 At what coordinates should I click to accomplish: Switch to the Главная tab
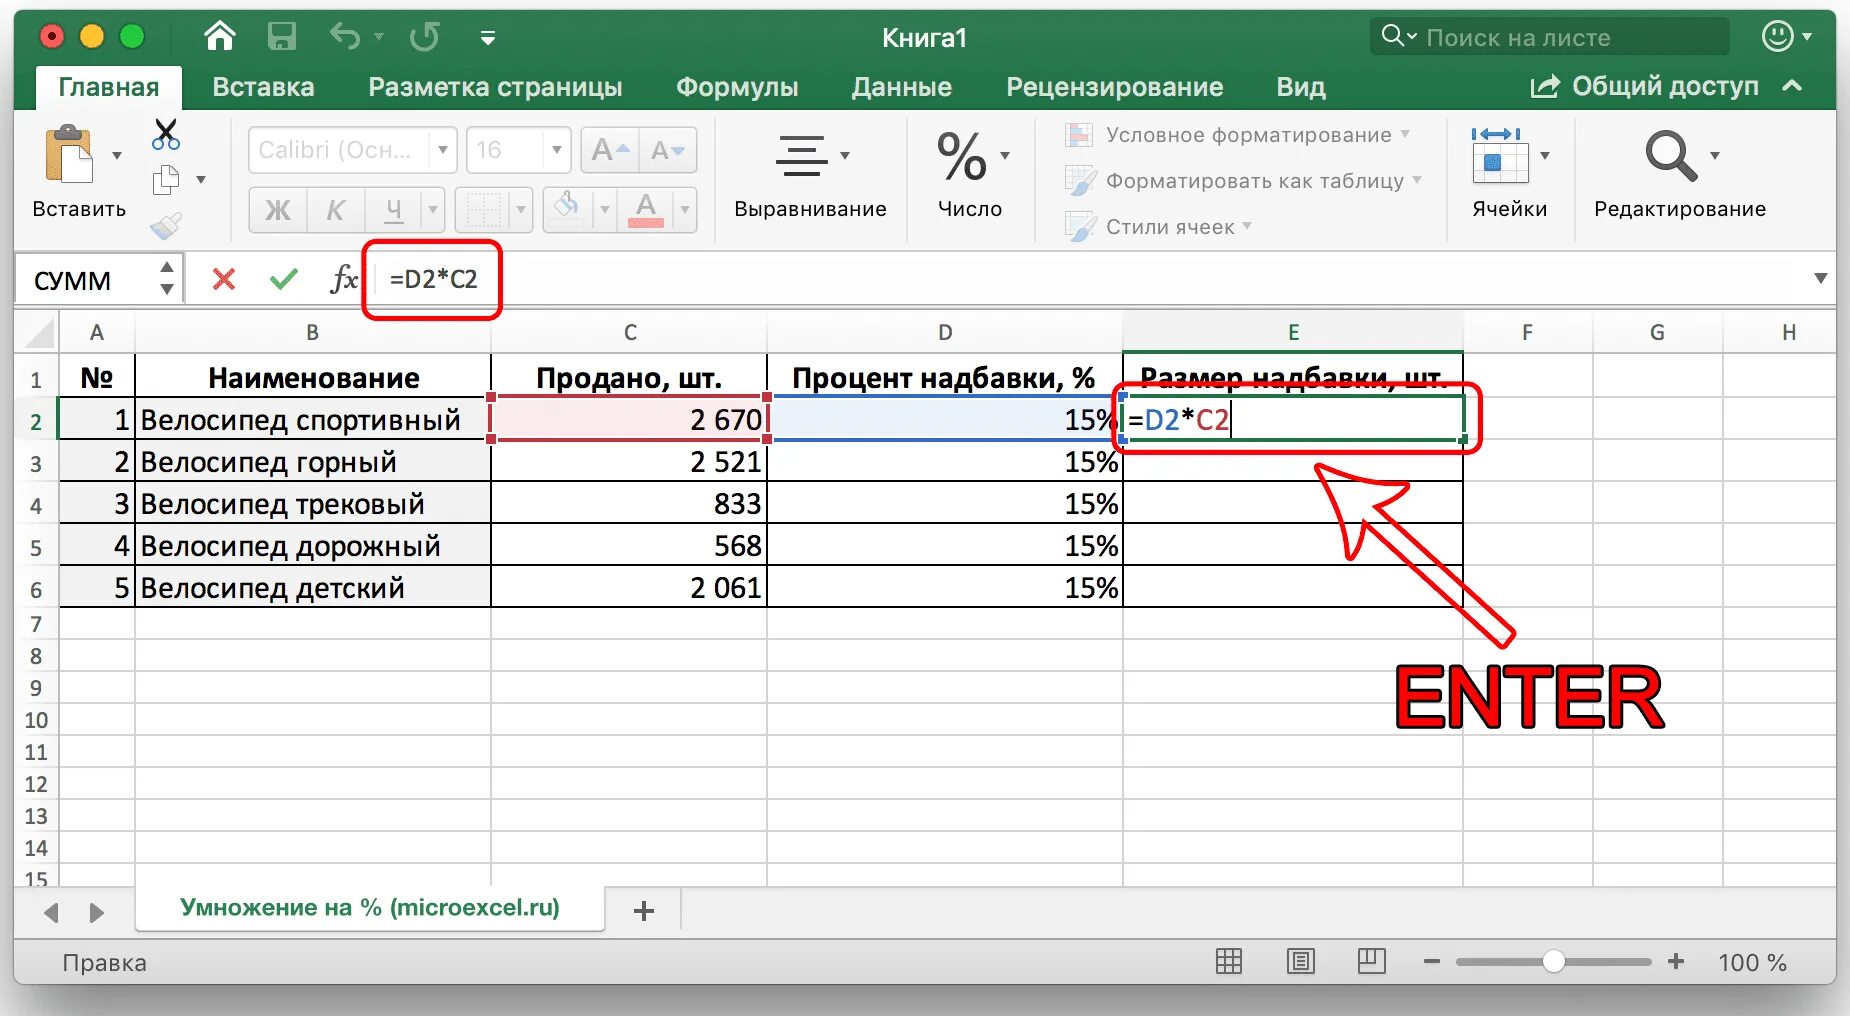pos(108,87)
